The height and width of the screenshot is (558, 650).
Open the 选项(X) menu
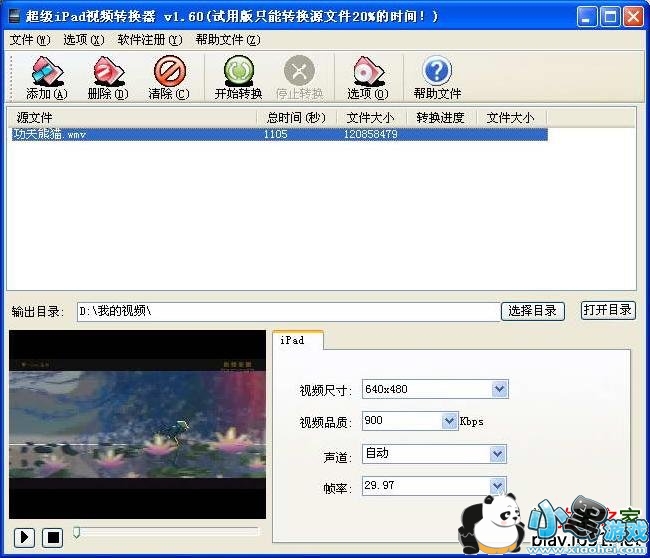[84, 40]
